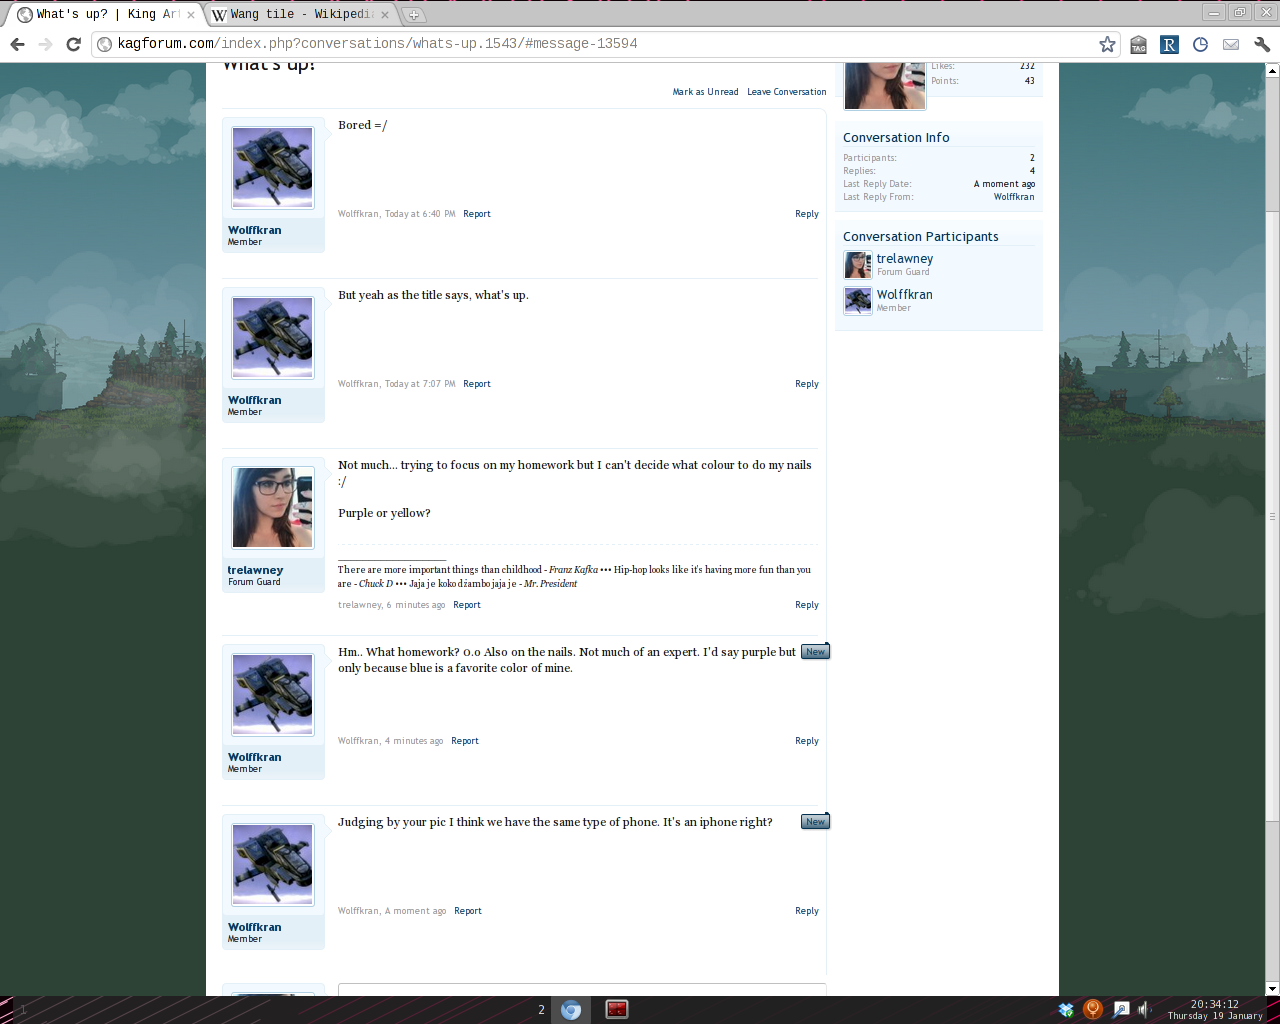This screenshot has width=1280, height=1024.
Task: Bookmark this page with the star icon
Action: click(1107, 44)
